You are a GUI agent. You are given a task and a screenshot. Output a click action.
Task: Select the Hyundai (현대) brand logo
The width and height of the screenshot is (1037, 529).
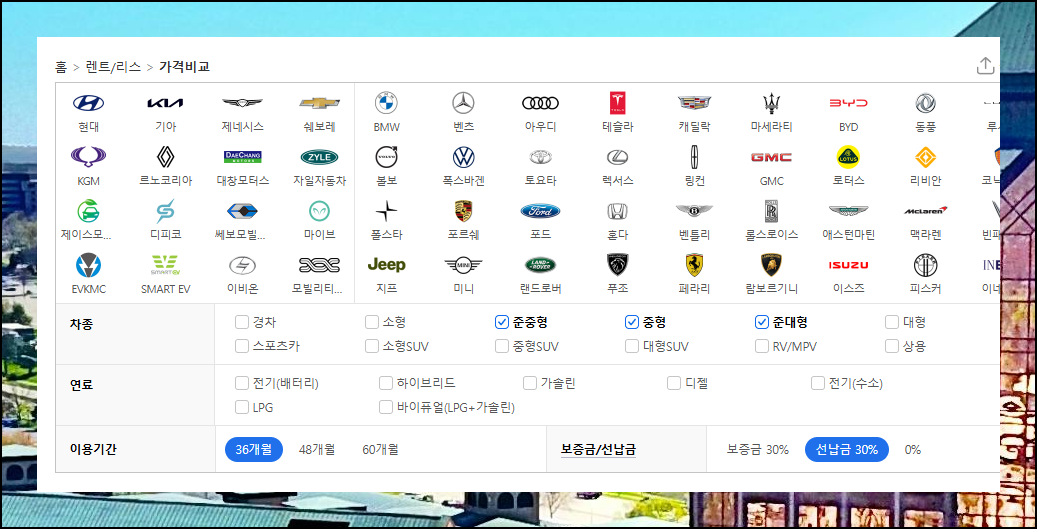(89, 103)
